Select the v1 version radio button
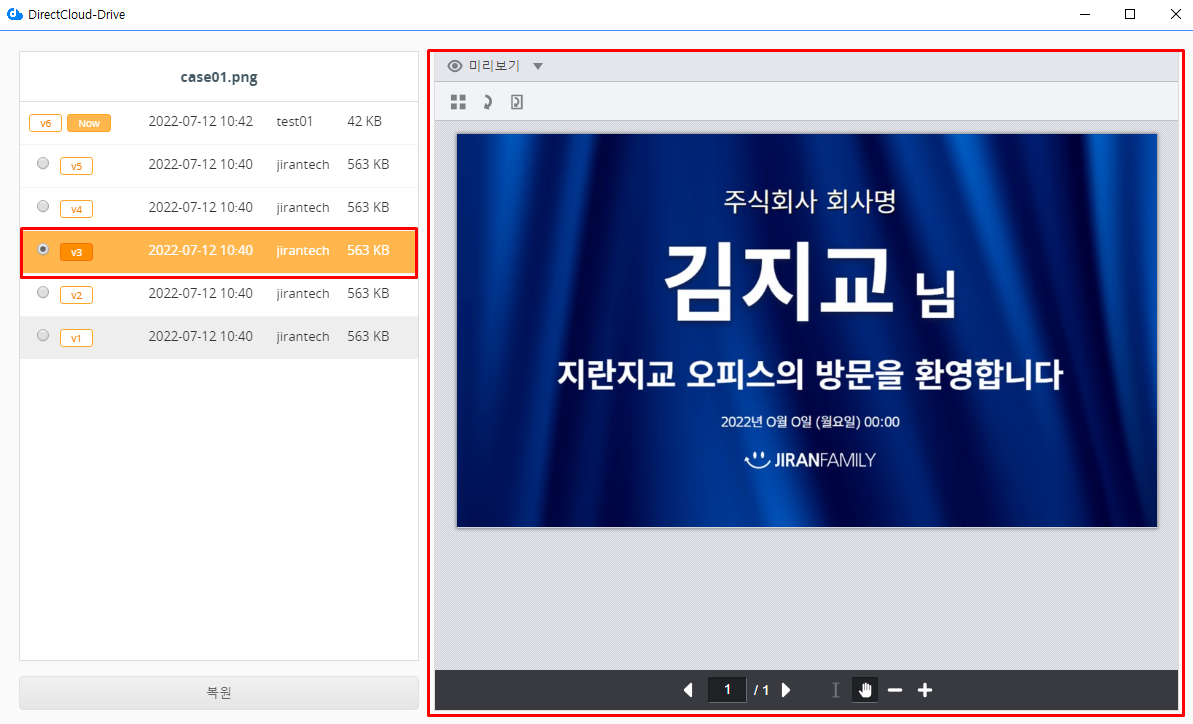The height and width of the screenshot is (724, 1193). (42, 335)
